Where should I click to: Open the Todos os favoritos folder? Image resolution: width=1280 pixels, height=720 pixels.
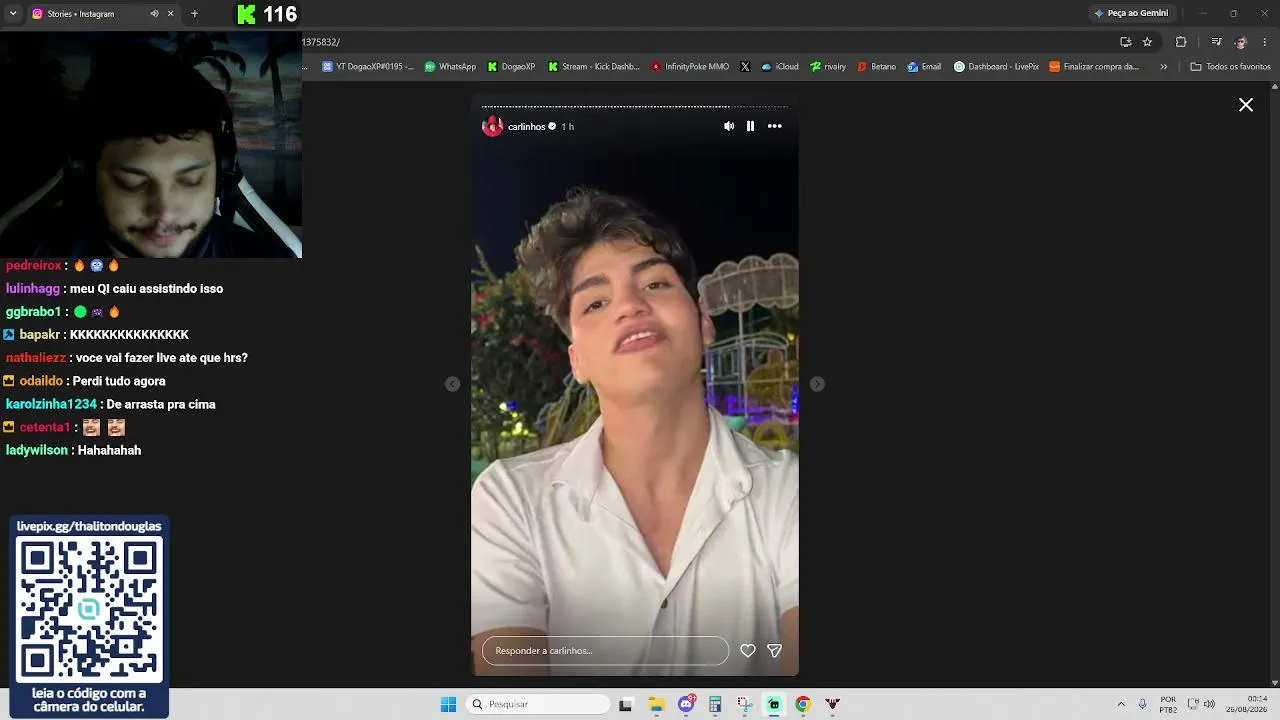[x=1230, y=67]
